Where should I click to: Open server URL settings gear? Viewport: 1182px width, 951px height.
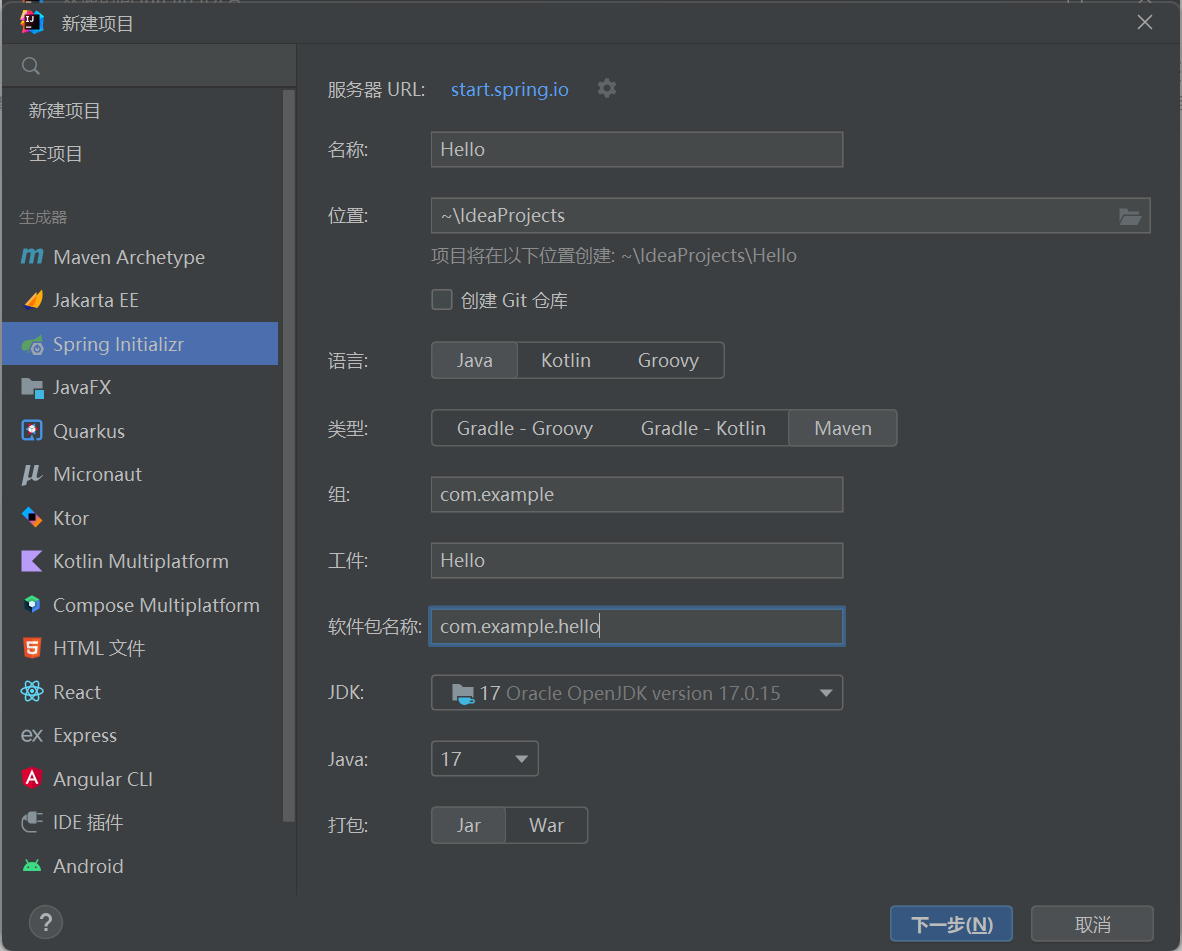pos(607,89)
